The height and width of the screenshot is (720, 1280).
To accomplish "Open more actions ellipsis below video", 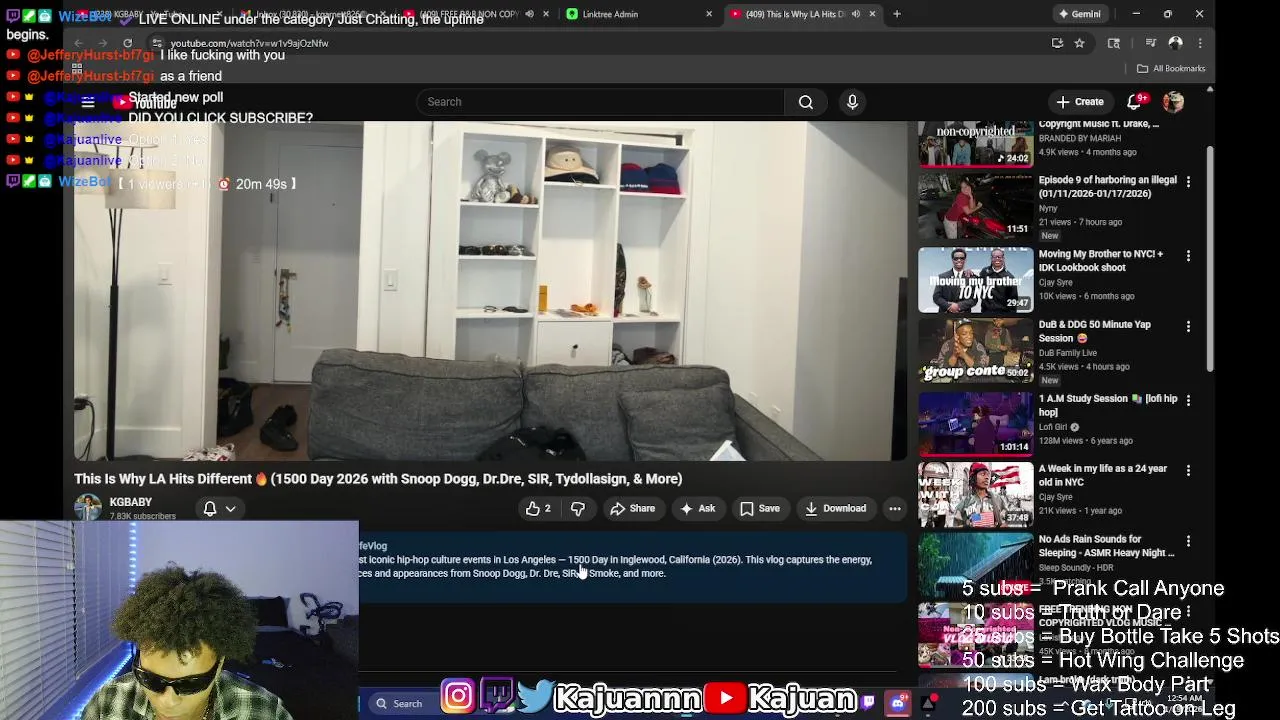I will (x=895, y=508).
